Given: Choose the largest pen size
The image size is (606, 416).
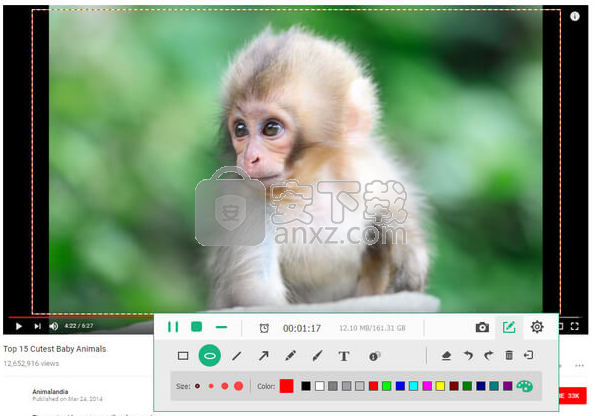Looking at the screenshot, I should pos(238,386).
